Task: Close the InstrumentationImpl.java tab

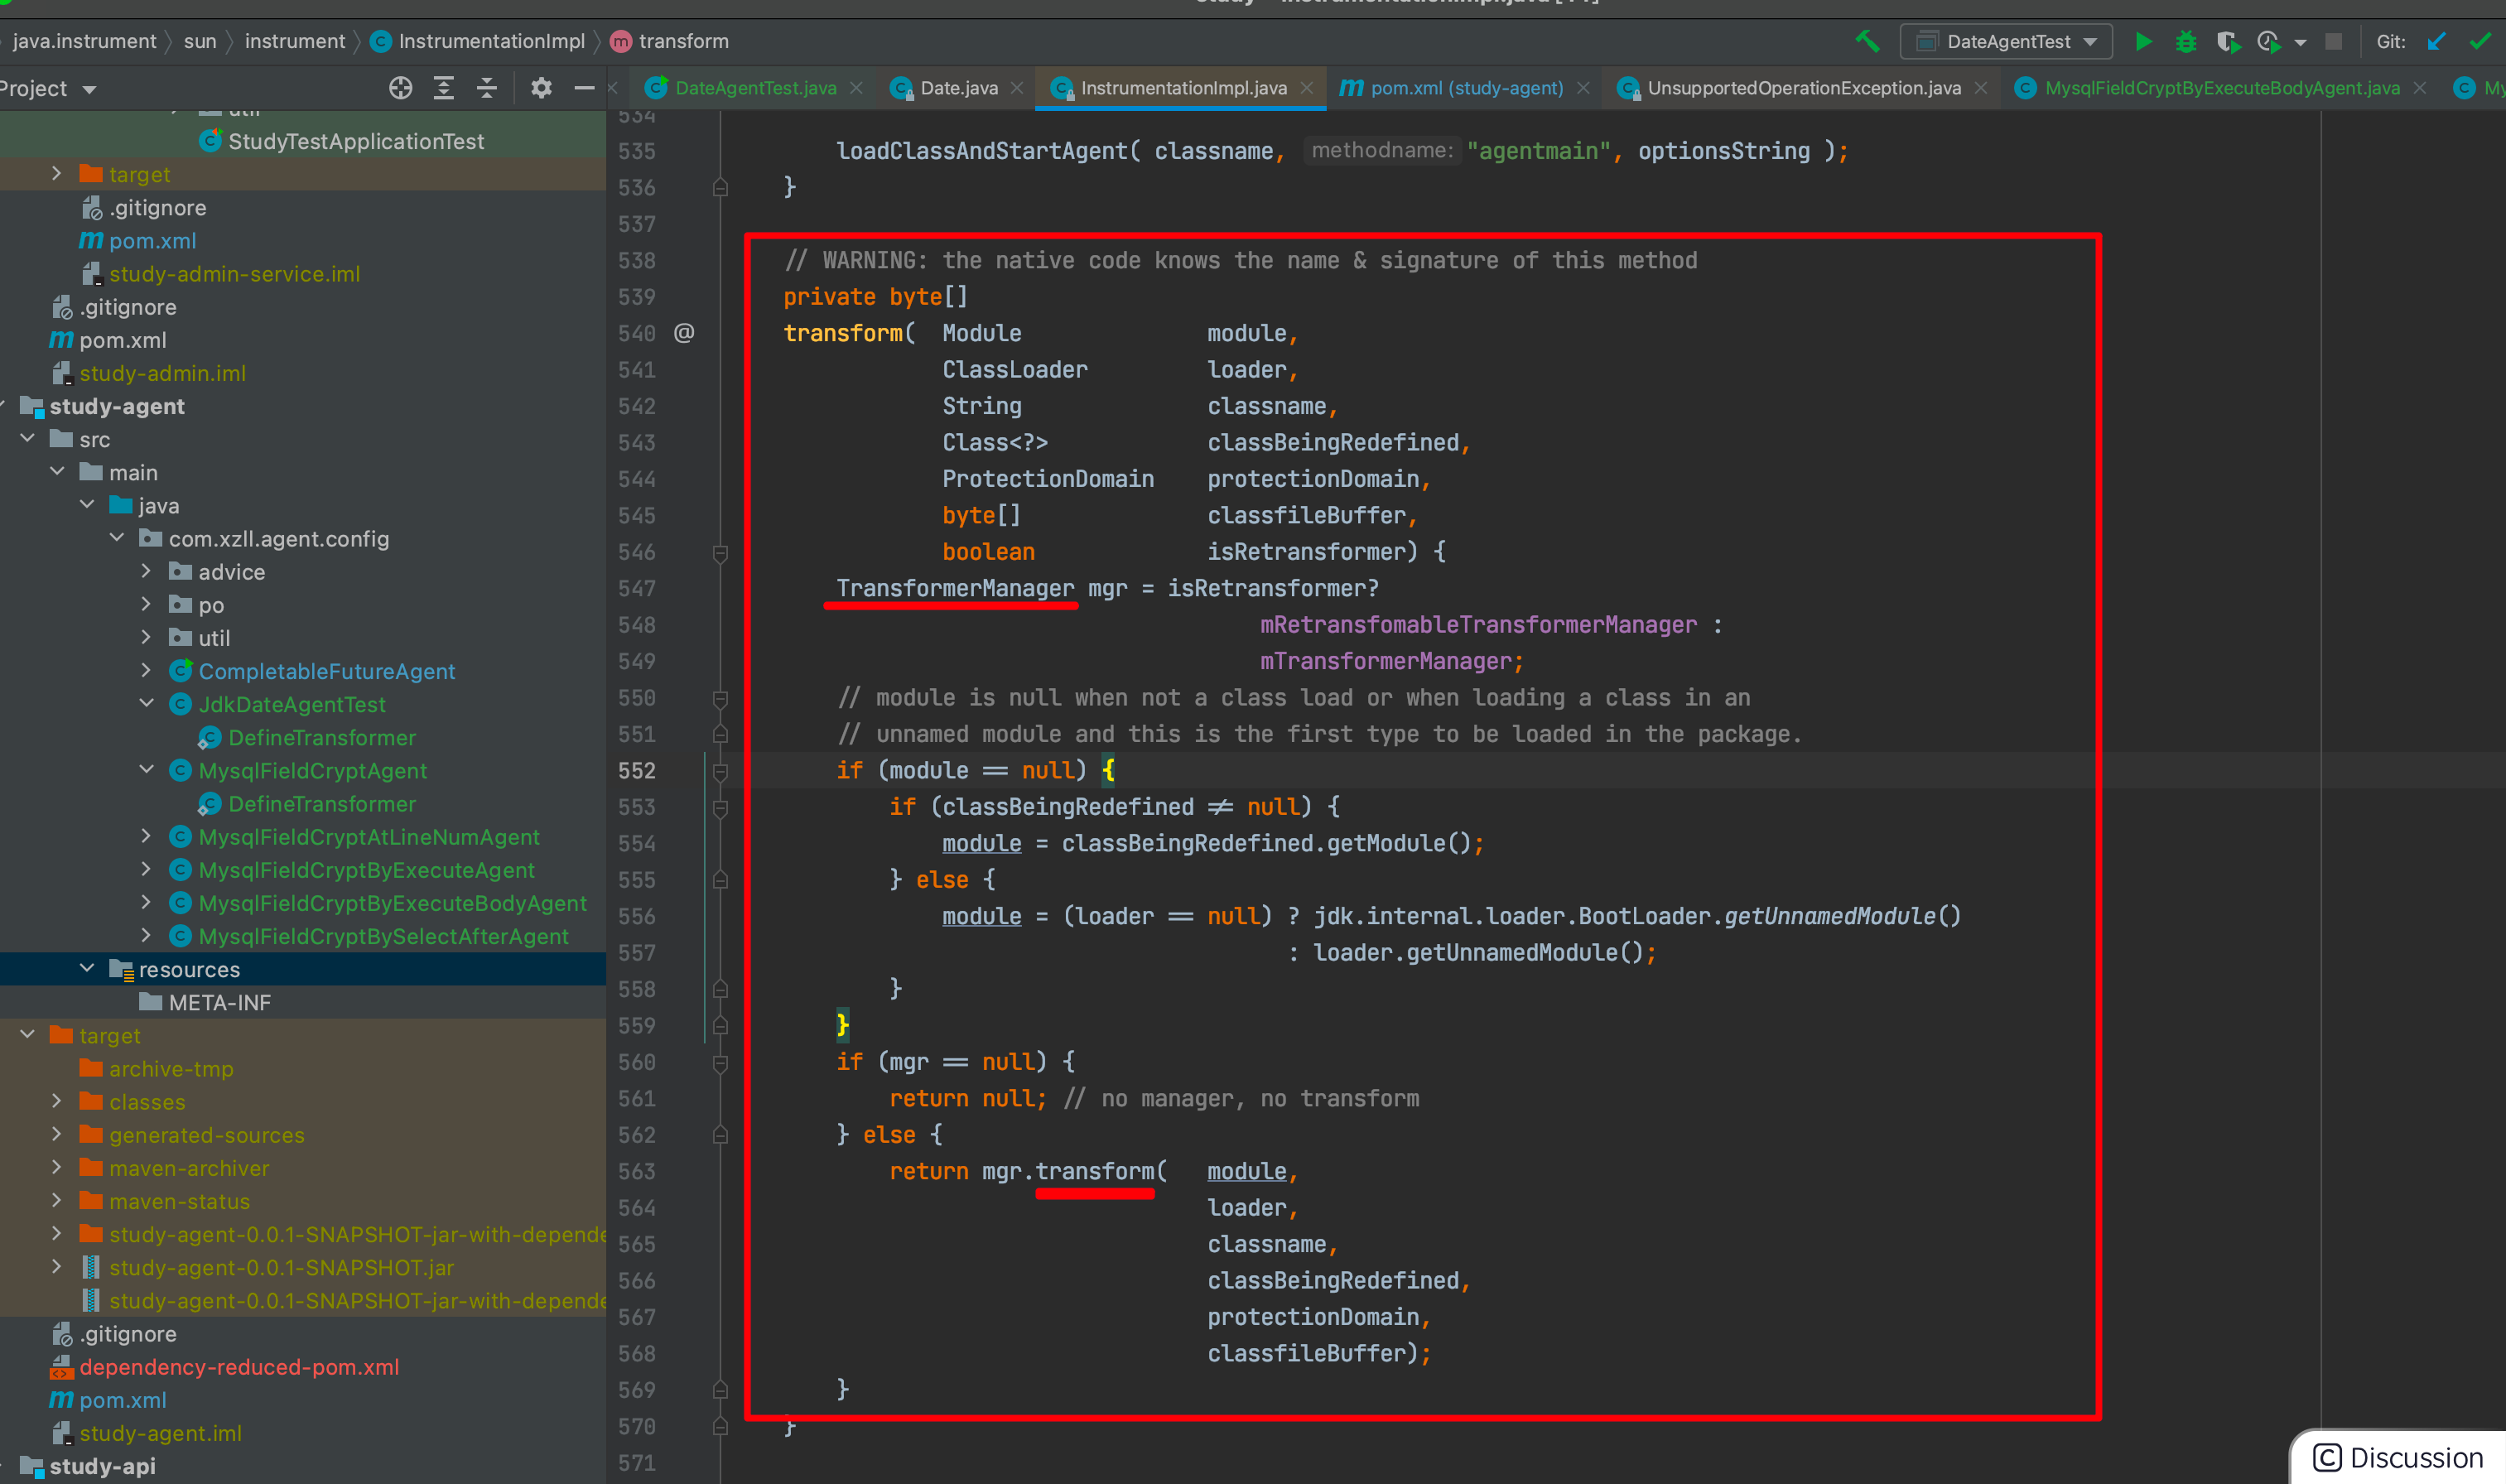Action: (x=1306, y=88)
